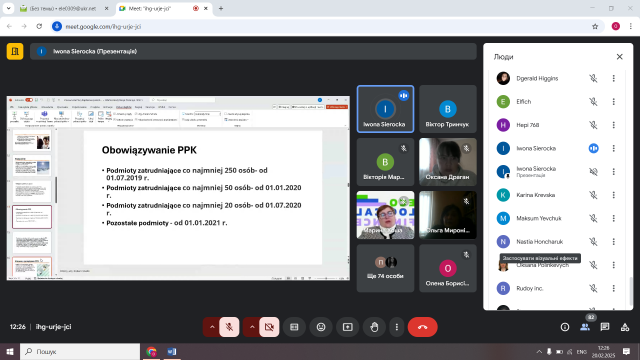Turn on captions button
Viewport: 640px width, 360px height.
point(294,327)
